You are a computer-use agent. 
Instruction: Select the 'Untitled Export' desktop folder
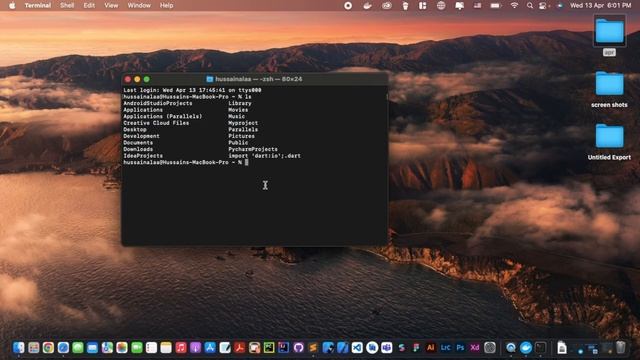(609, 142)
